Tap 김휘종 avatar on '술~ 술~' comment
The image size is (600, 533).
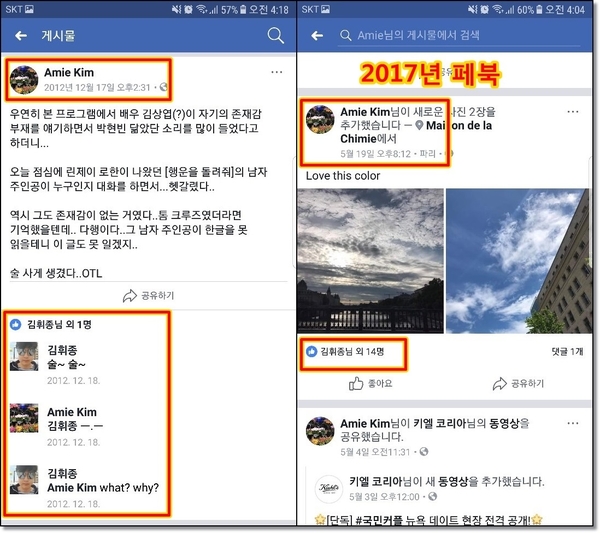coord(24,356)
